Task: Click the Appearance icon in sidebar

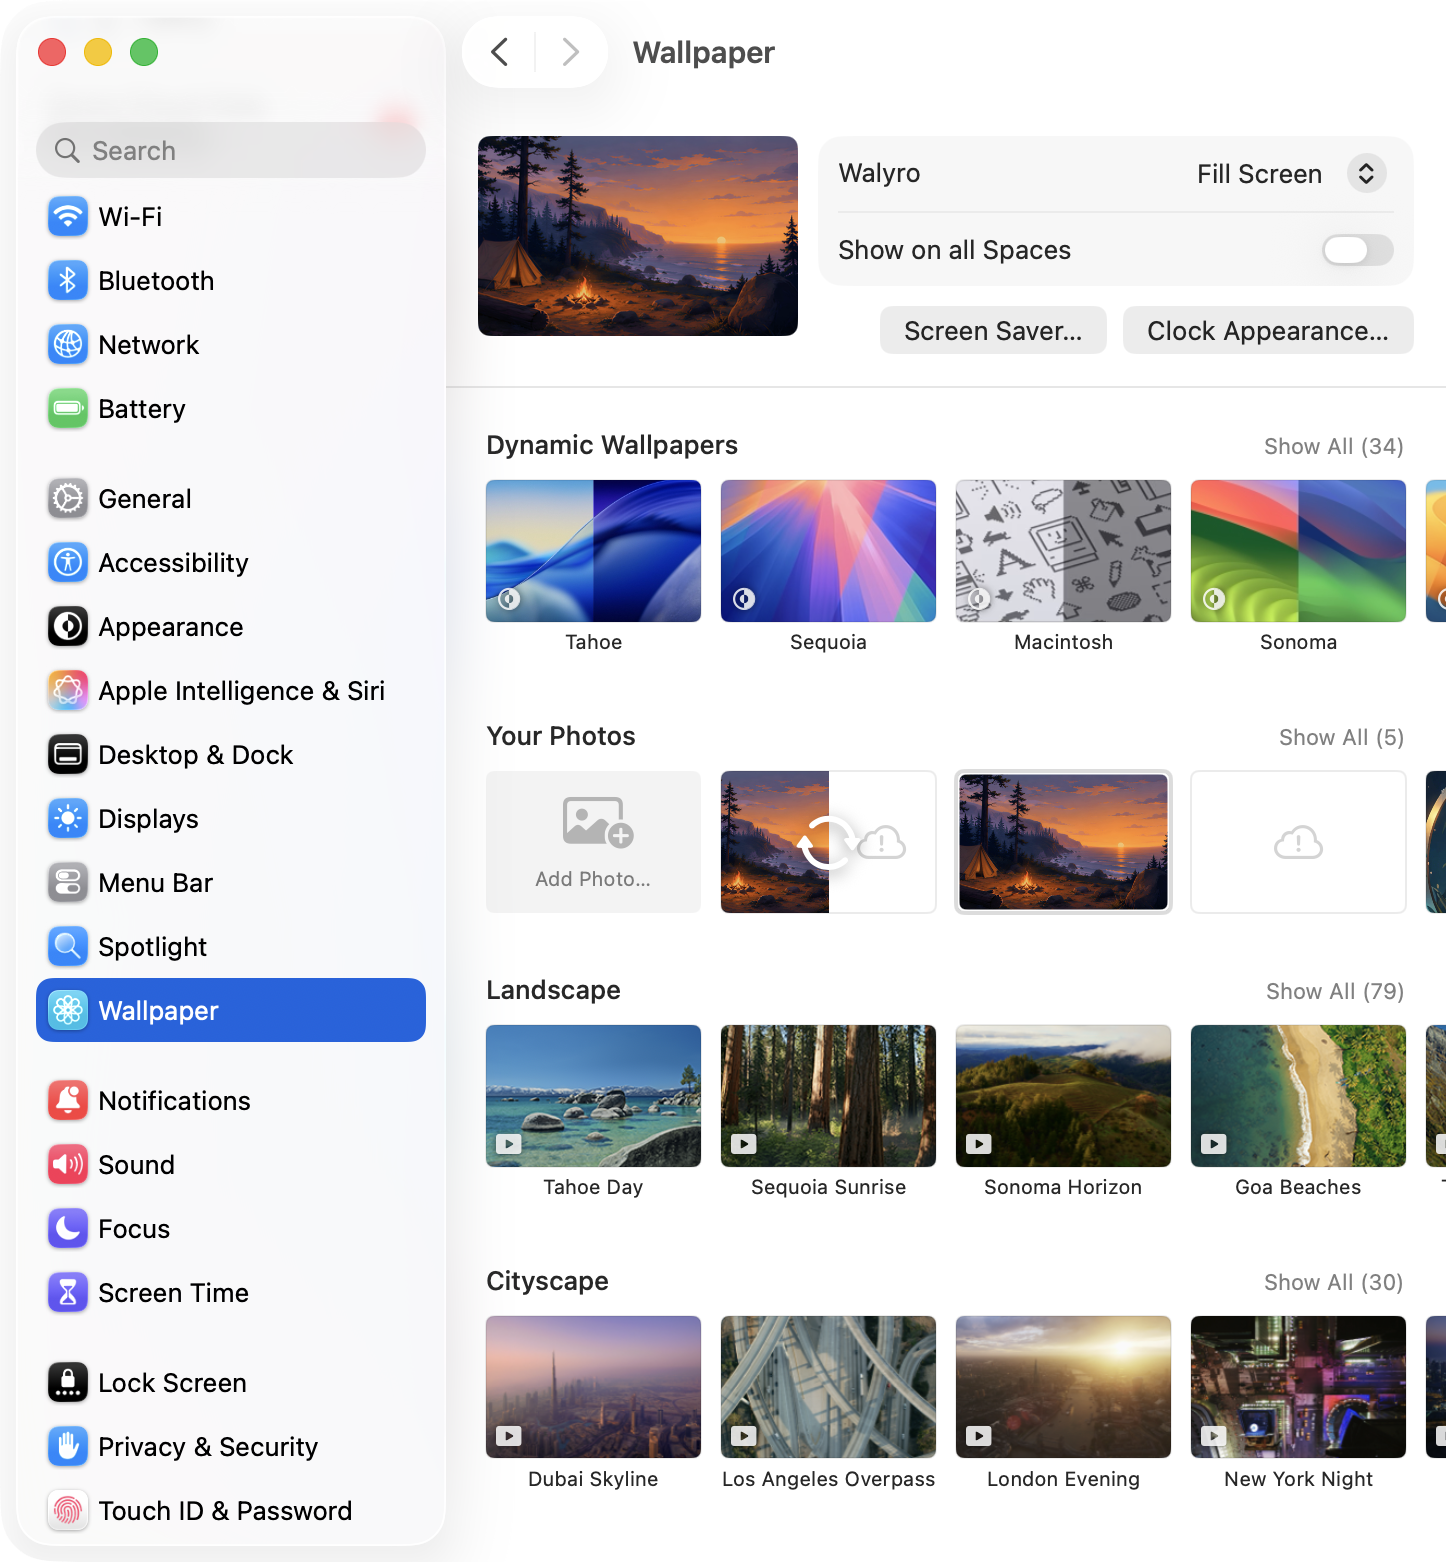Action: pyautogui.click(x=68, y=626)
